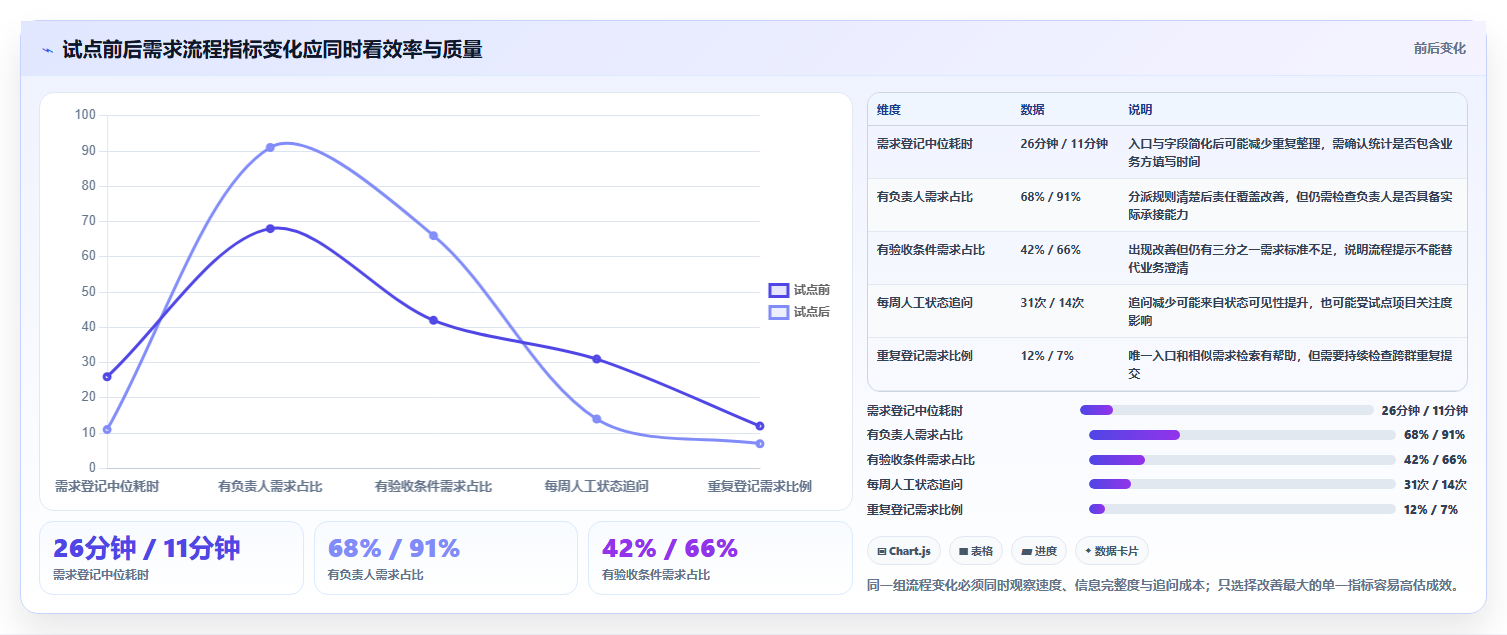Click the 试点后 data point at 14
The image size is (1507, 635).
click(596, 419)
